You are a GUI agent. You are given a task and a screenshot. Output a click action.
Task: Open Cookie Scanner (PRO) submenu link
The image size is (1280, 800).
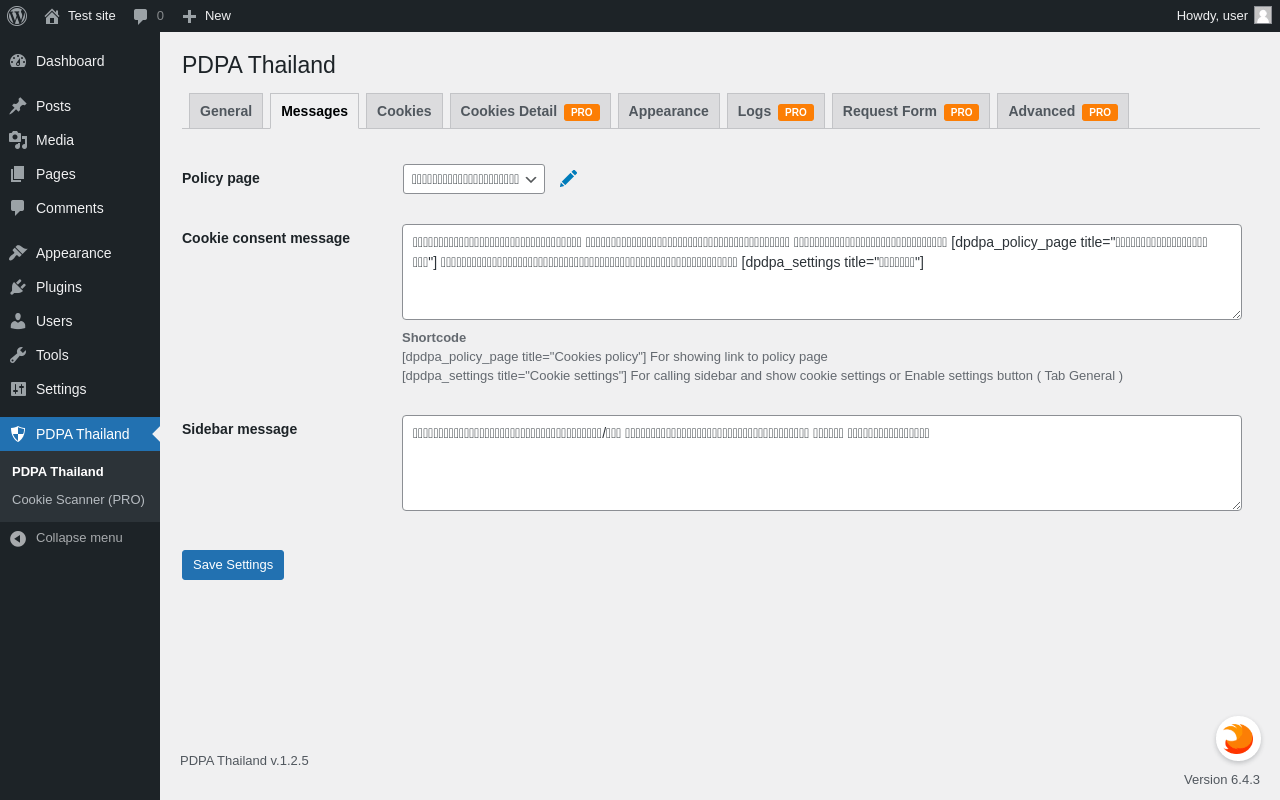point(78,500)
